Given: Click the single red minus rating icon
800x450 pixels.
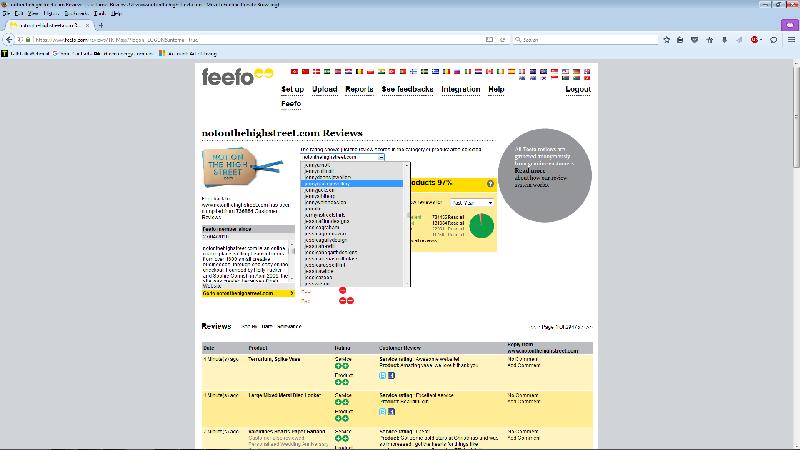Looking at the screenshot, I should point(342,290).
